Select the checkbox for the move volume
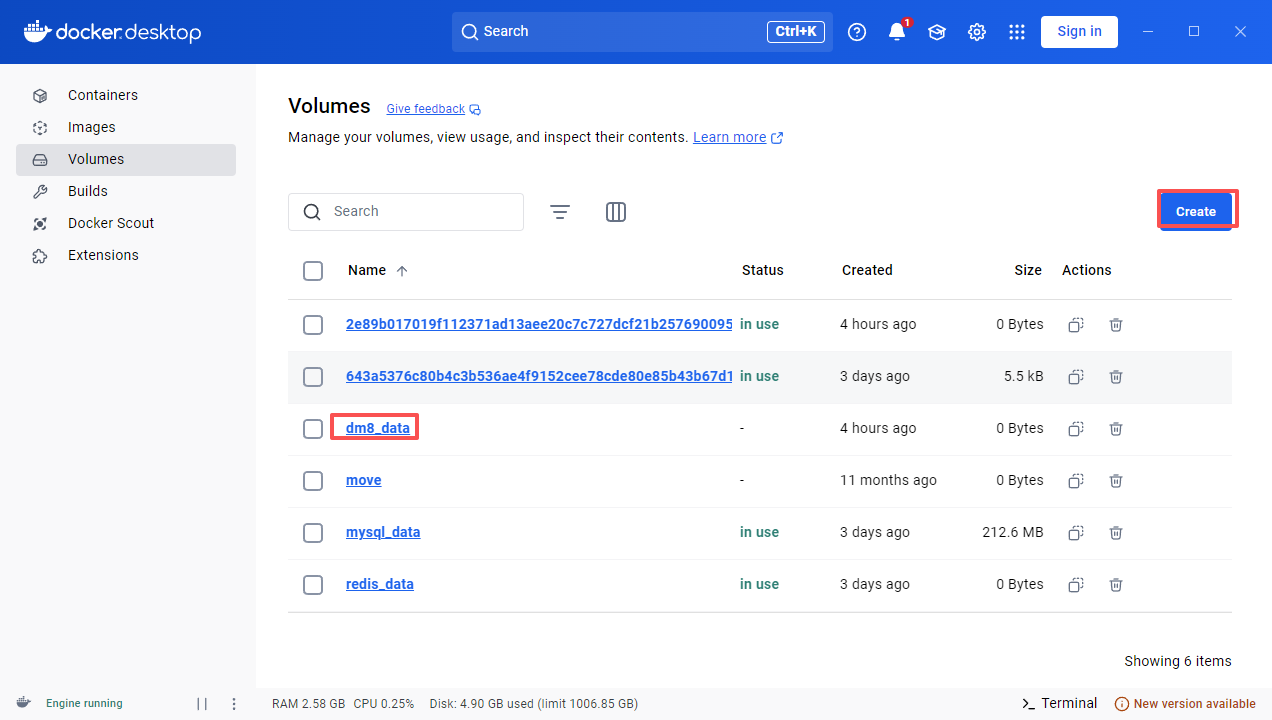 tap(313, 481)
